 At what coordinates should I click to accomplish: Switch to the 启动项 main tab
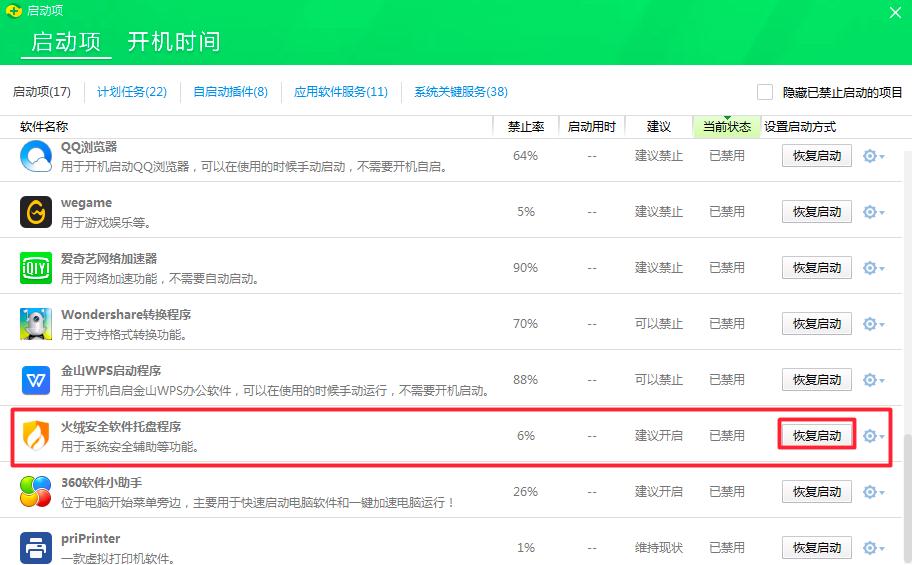pyautogui.click(x=66, y=42)
